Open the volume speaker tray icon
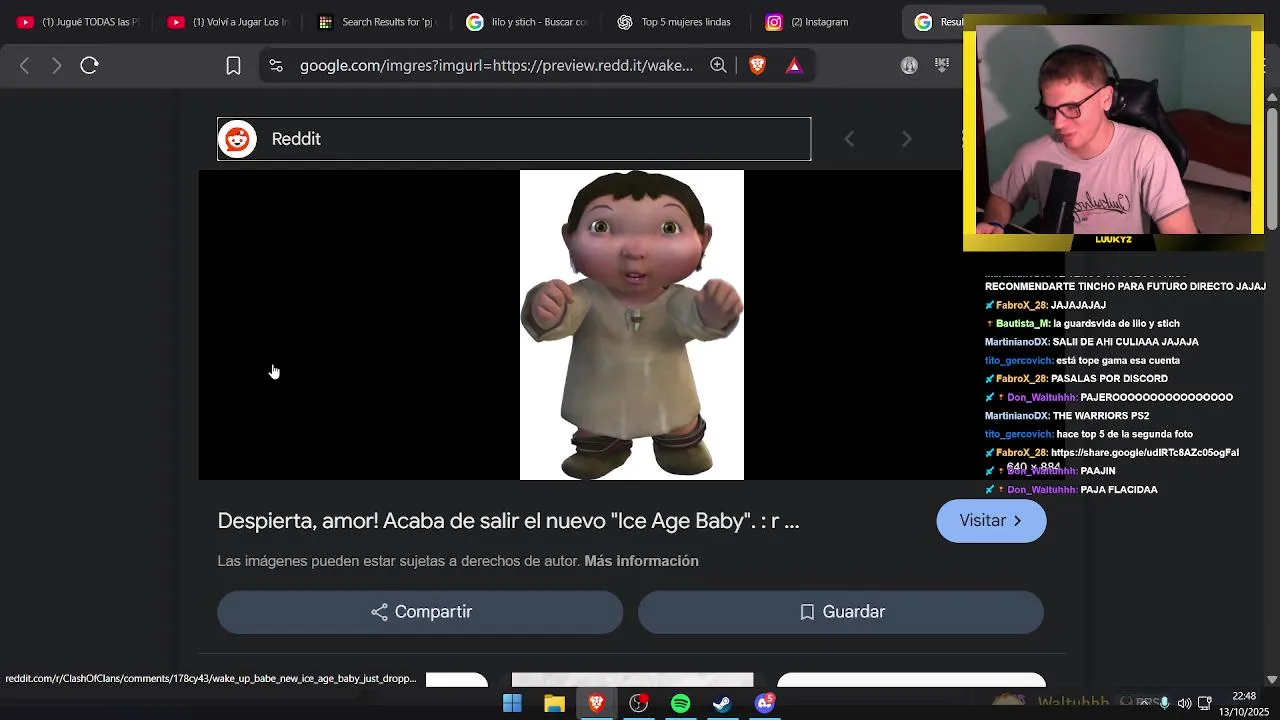Screen dimensions: 1280x720 1184,703
